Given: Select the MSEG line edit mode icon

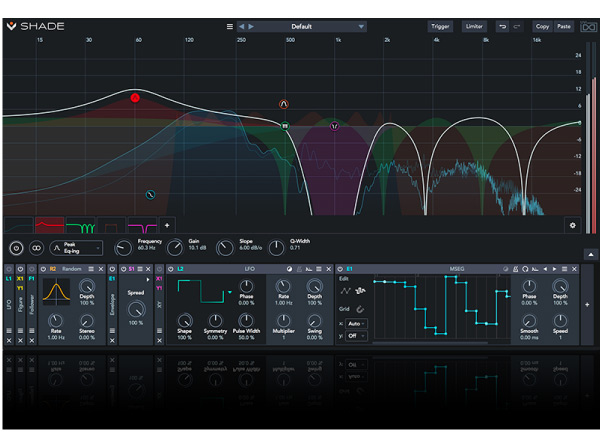Looking at the screenshot, I should (x=346, y=291).
